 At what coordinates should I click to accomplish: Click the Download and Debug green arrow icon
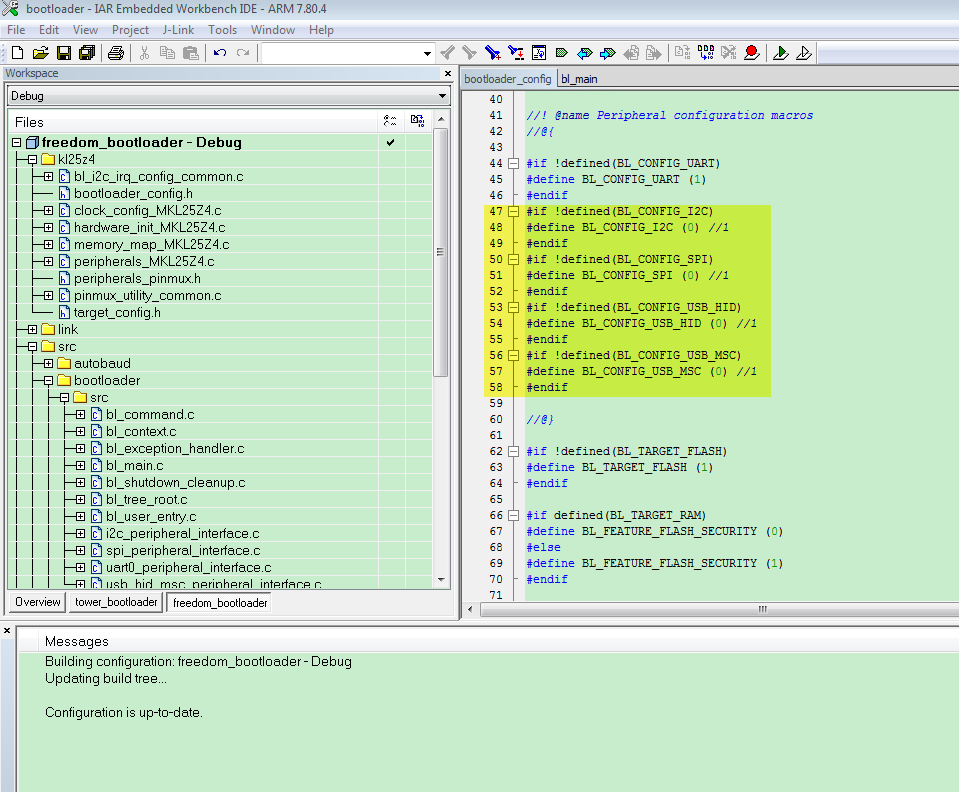[x=780, y=53]
